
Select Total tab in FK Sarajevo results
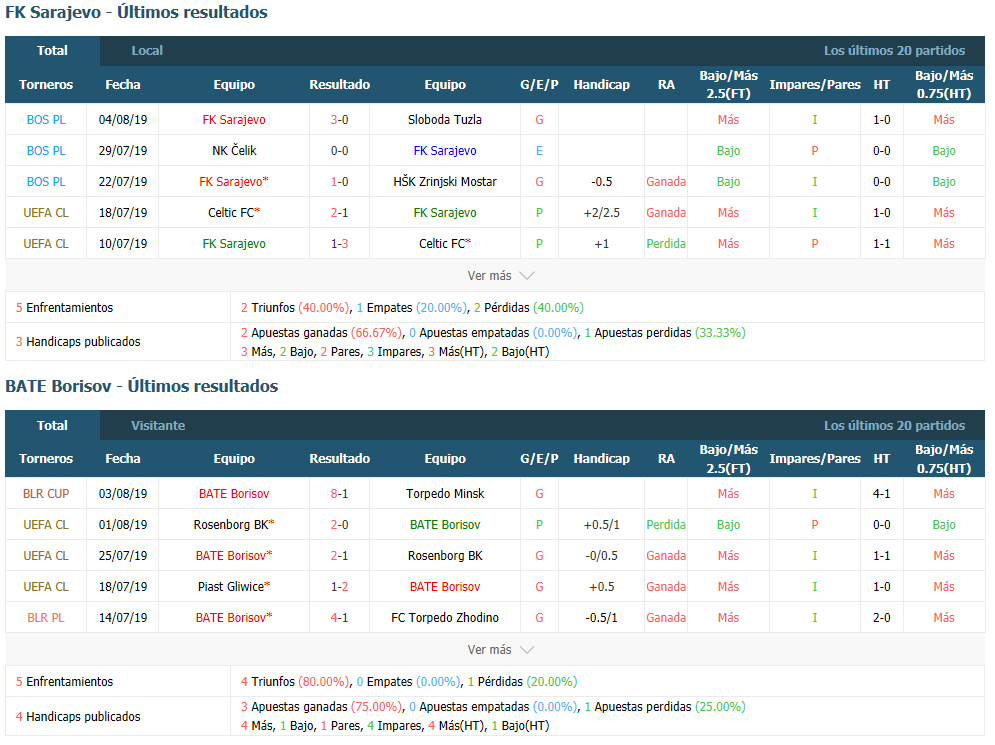pos(52,51)
